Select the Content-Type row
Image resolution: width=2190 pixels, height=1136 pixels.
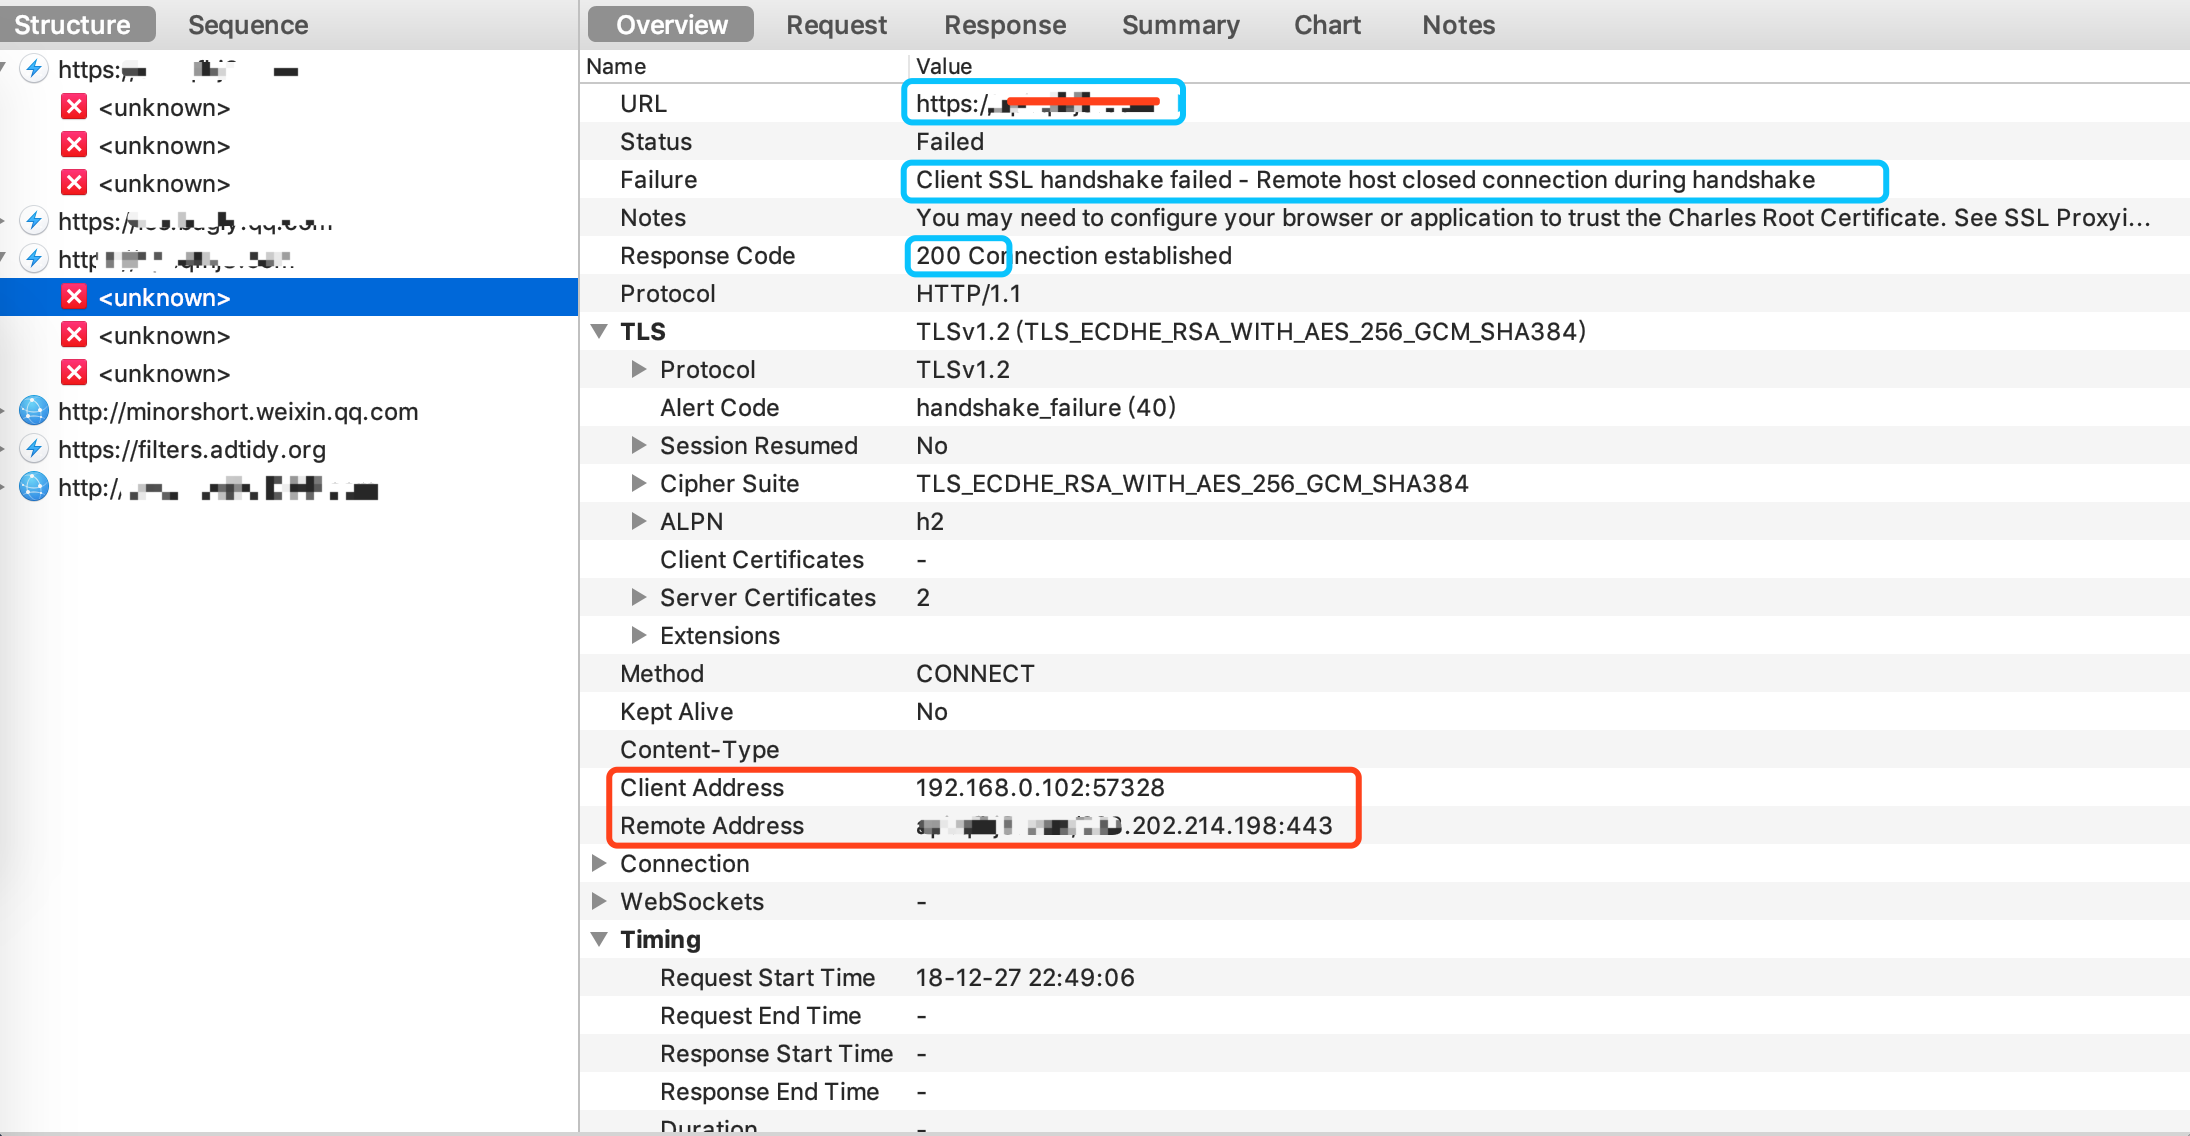(x=1385, y=749)
